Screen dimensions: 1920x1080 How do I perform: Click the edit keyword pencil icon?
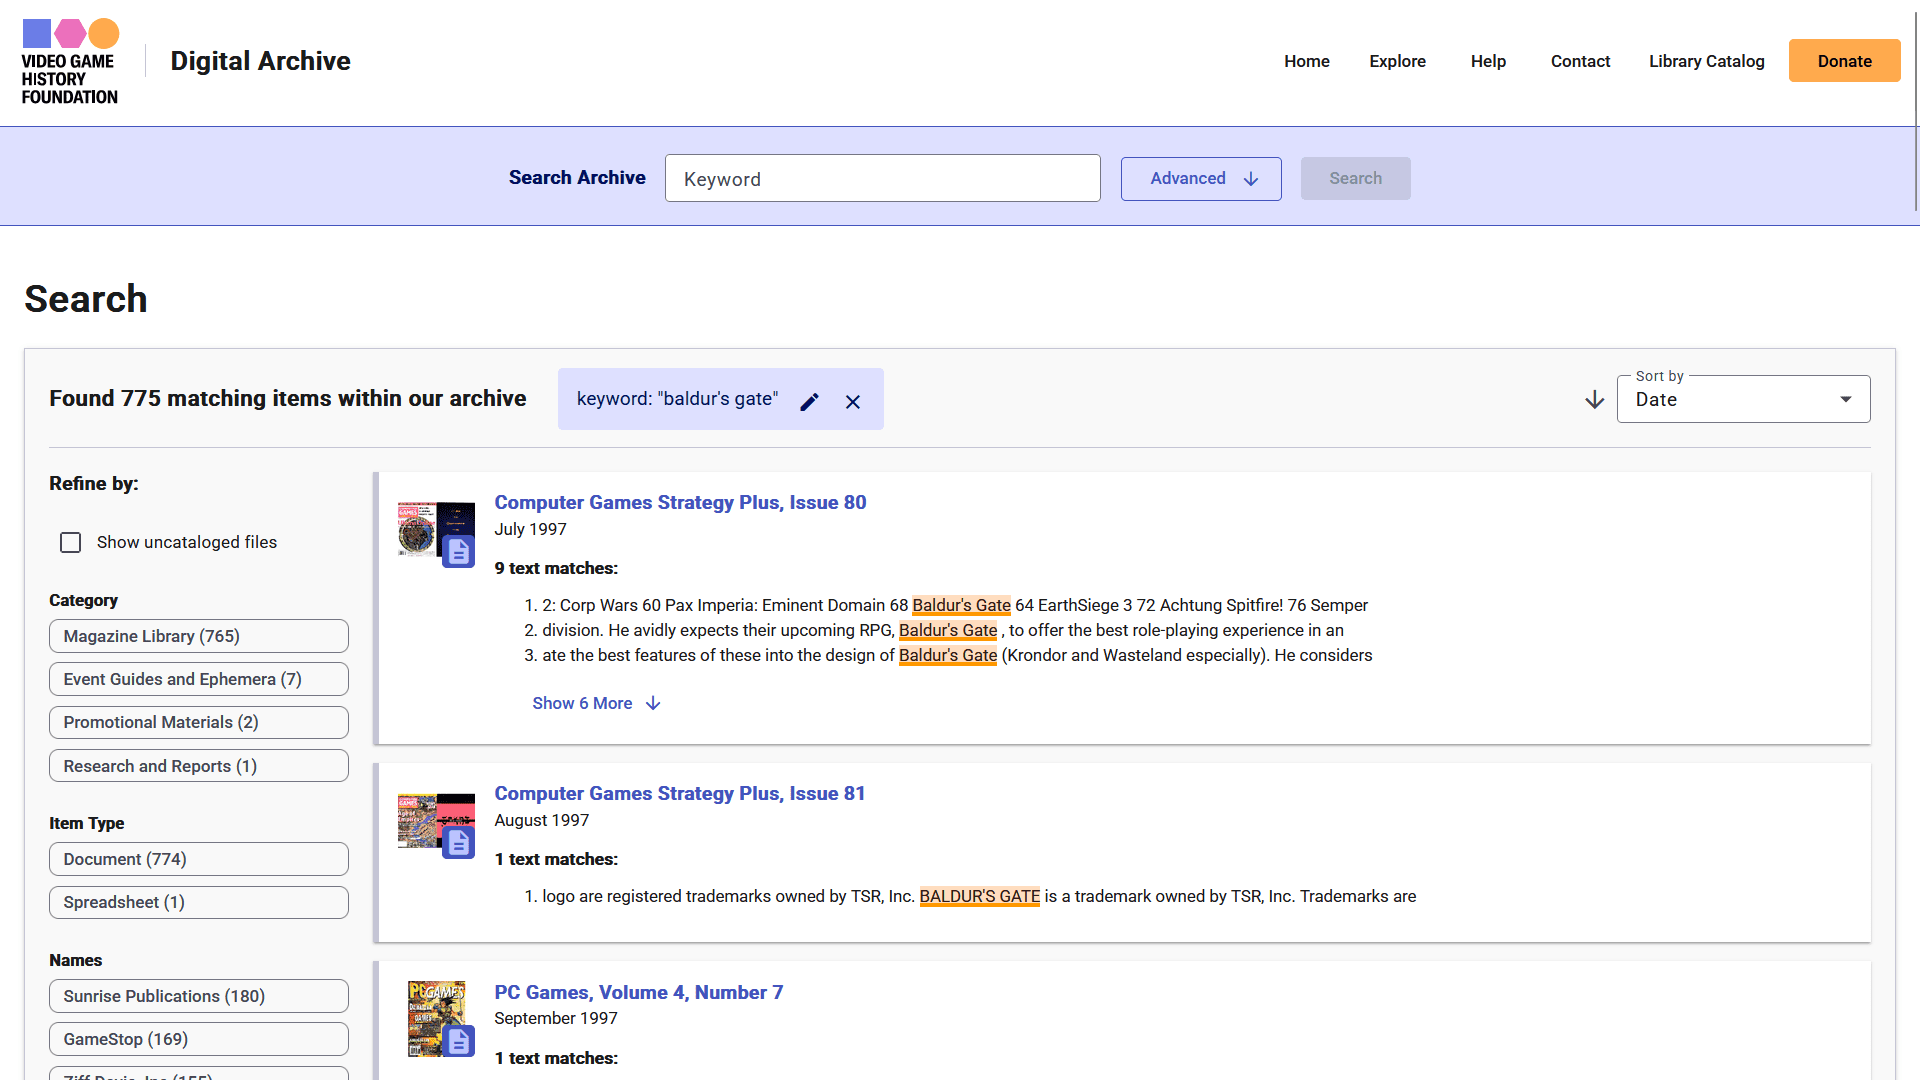coord(811,398)
